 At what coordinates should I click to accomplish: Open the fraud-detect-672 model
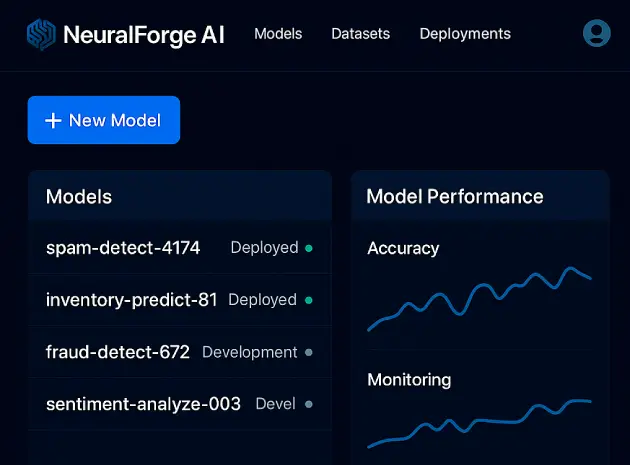tap(180, 352)
